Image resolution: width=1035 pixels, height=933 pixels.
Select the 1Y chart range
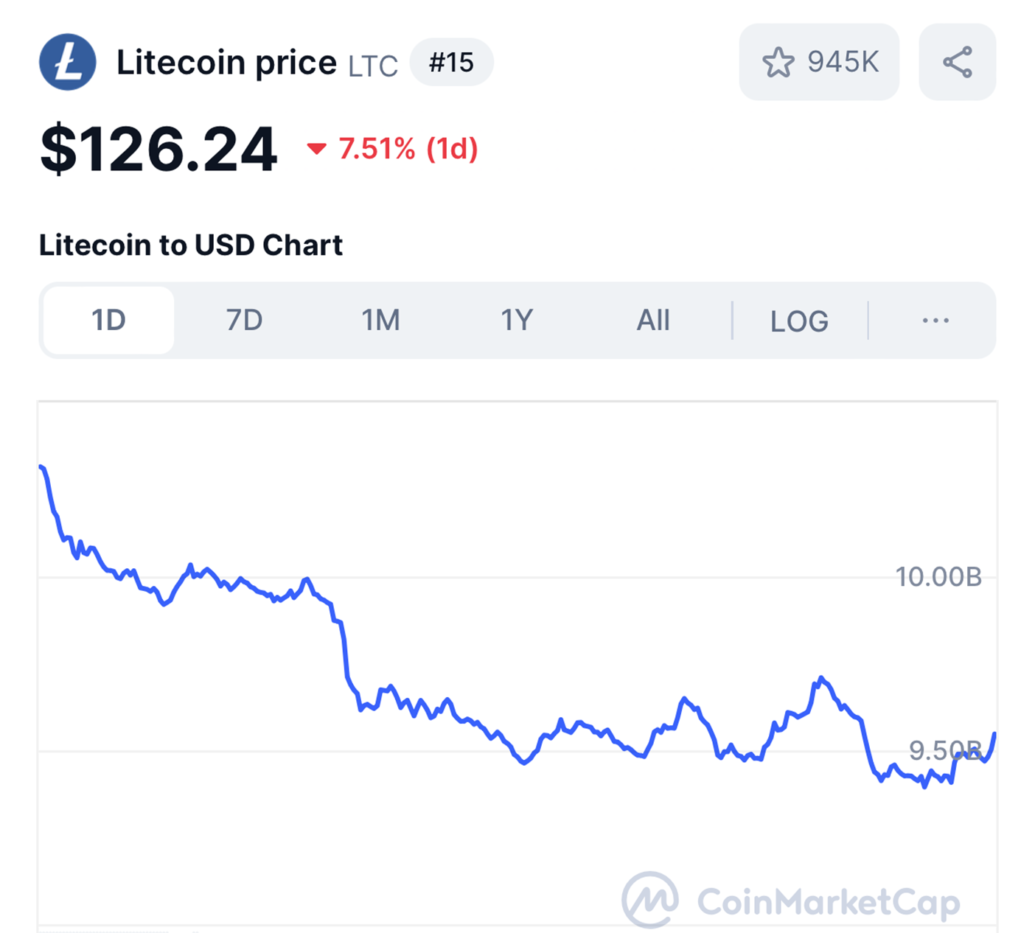pos(517,321)
